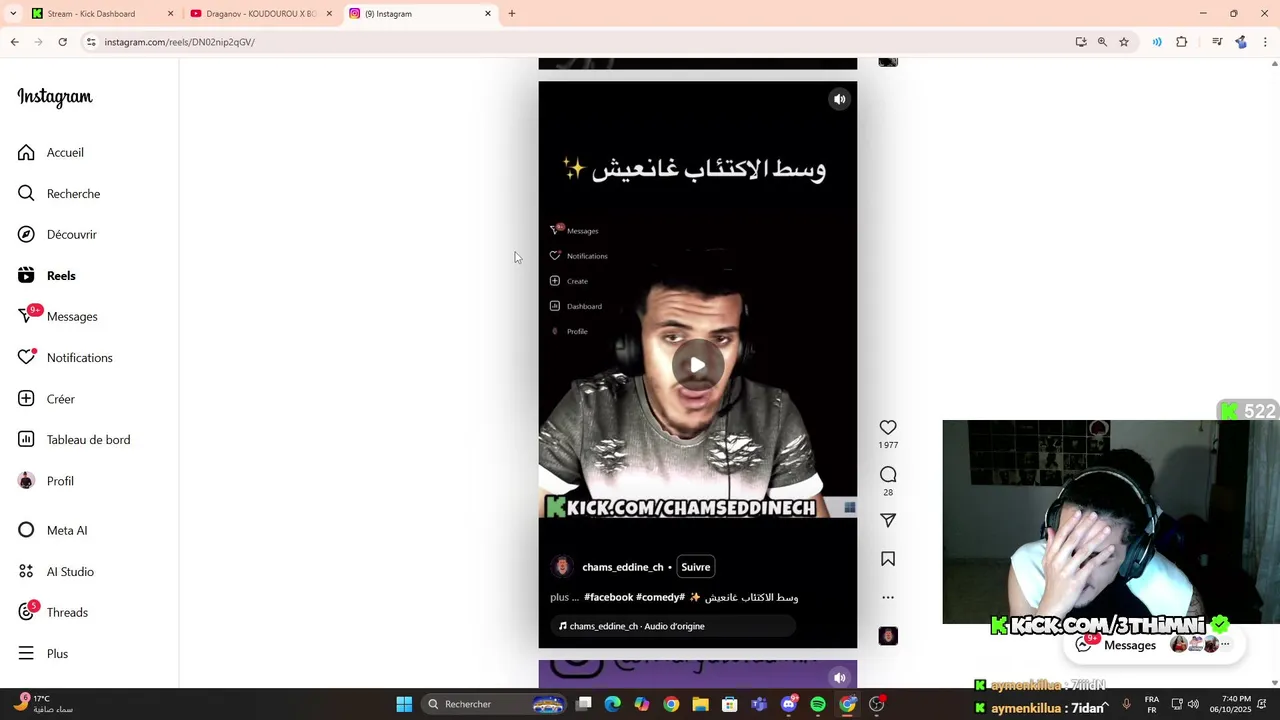Open zoom magnifier icon in address bar
The image size is (1280, 720).
click(x=1102, y=42)
